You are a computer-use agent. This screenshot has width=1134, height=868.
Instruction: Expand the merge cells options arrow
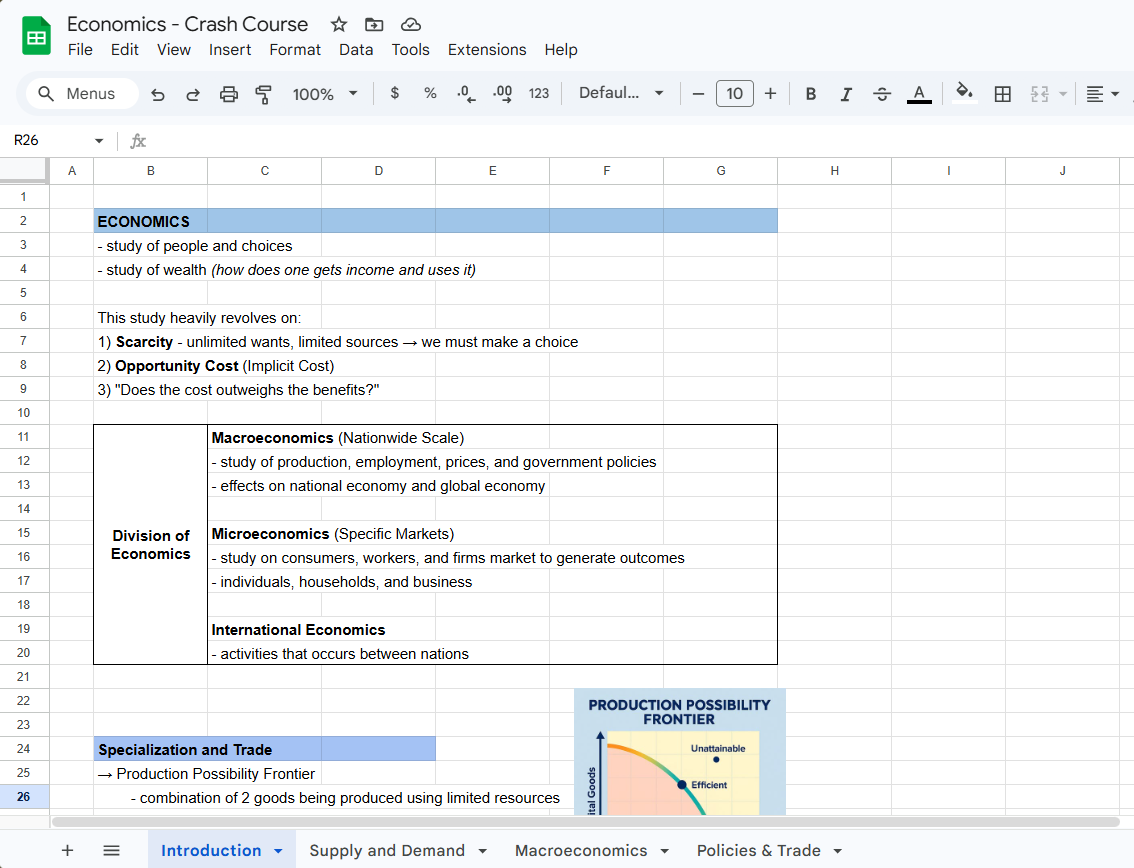tap(1062, 94)
